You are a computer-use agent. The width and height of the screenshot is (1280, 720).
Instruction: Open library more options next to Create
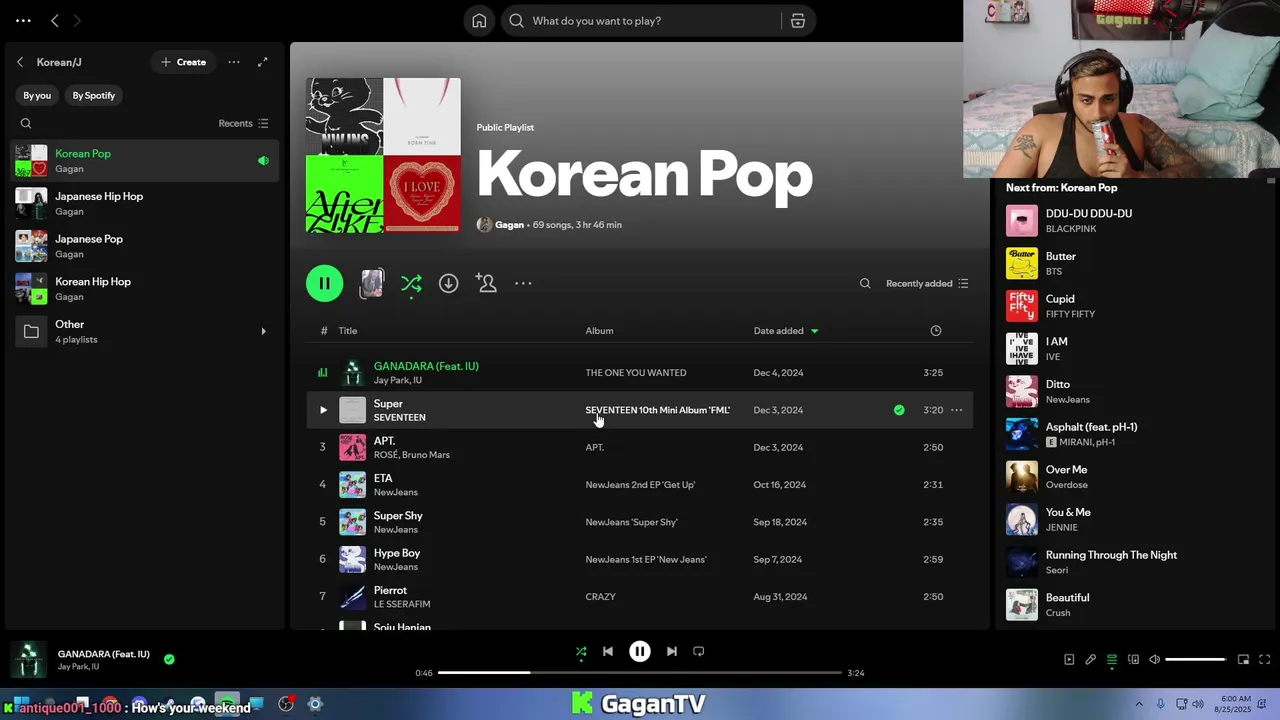pos(233,62)
